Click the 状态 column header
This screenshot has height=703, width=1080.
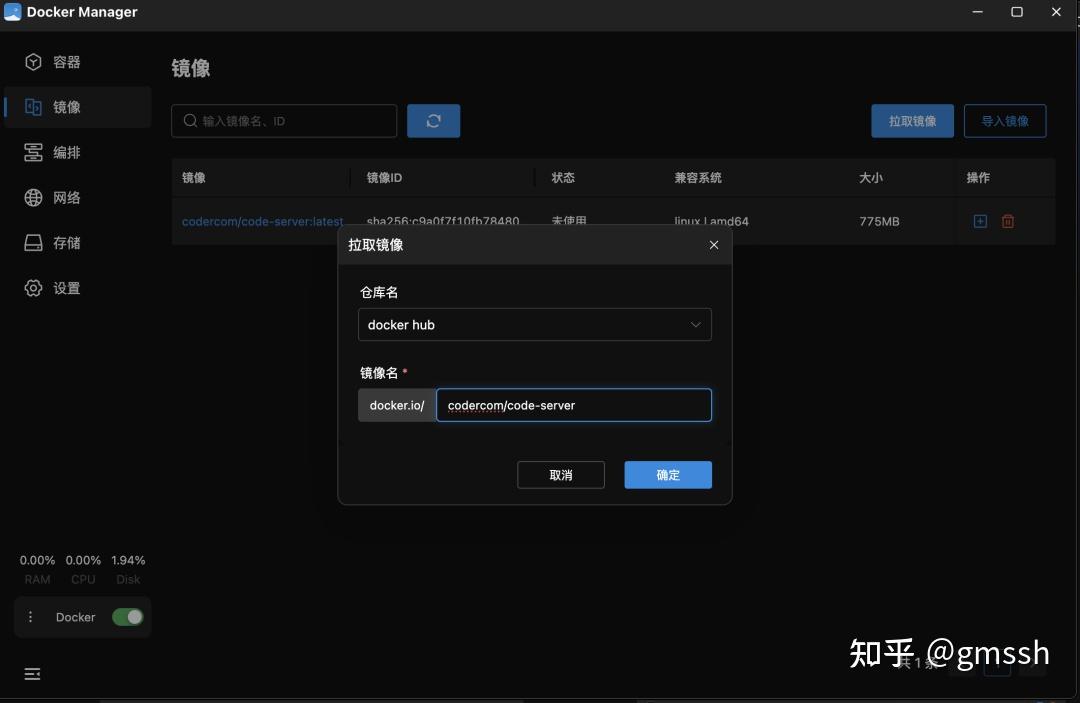(563, 178)
